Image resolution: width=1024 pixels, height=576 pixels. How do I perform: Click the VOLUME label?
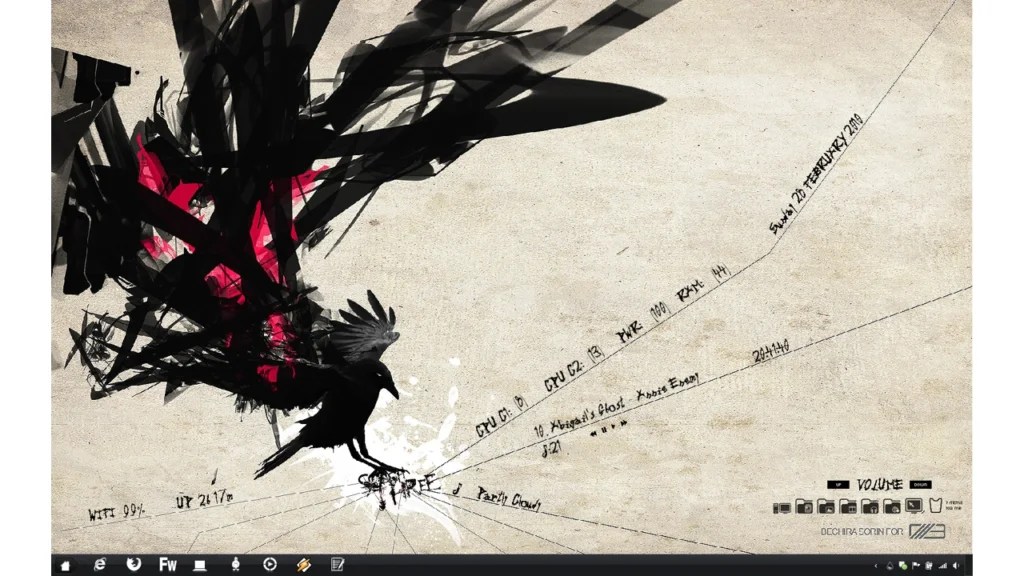pyautogui.click(x=880, y=485)
